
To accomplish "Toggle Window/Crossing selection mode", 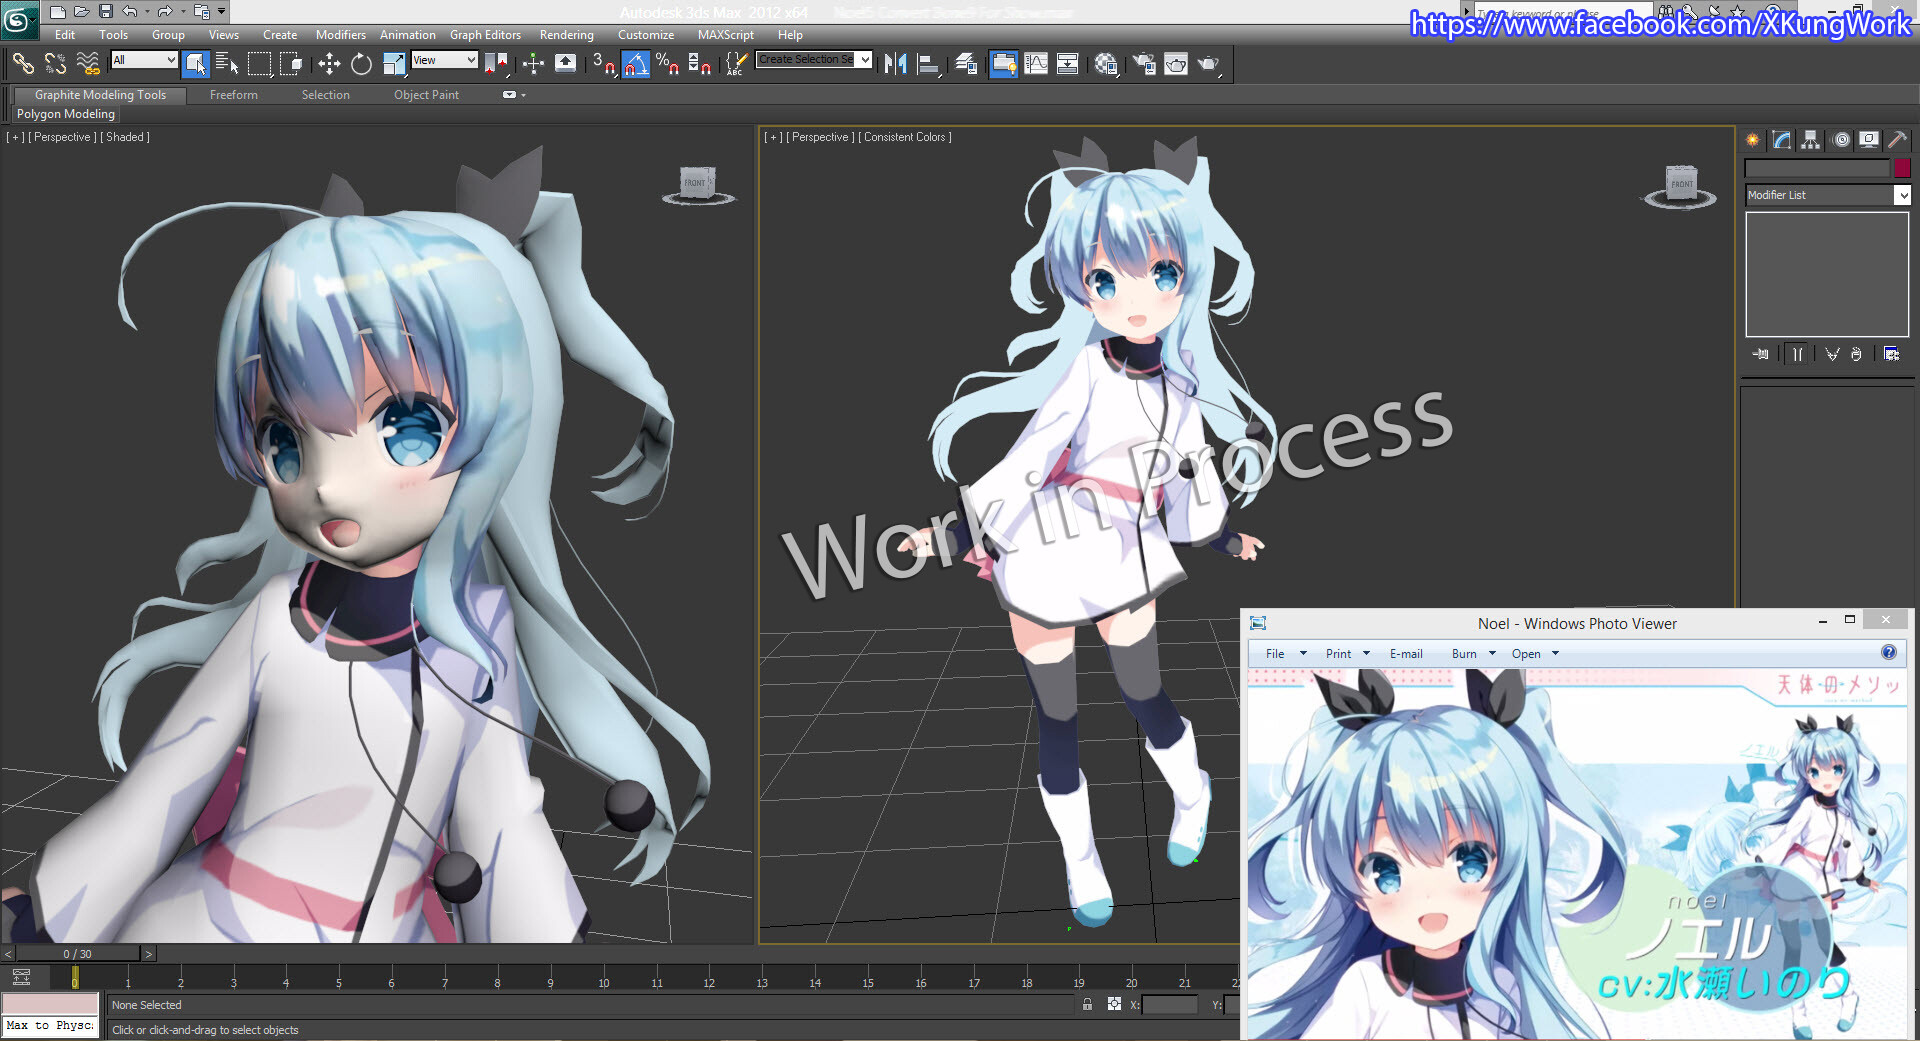I will point(292,64).
